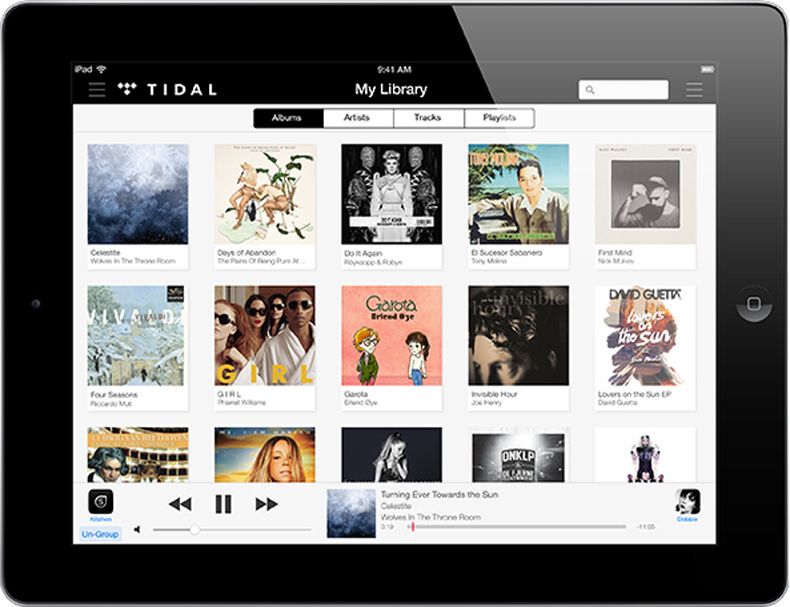Click 'Turning Ever Towards the Sun' title

tap(439, 495)
